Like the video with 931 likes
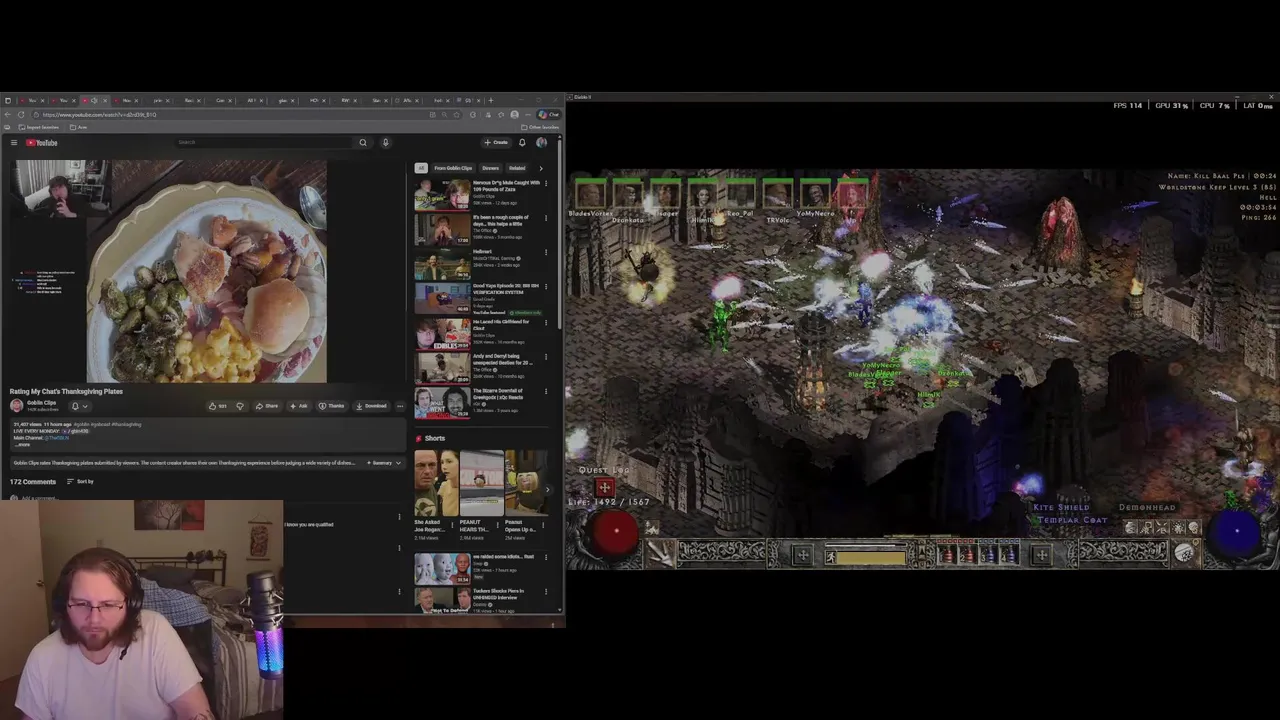Image resolution: width=1280 pixels, height=720 pixels. click(x=217, y=406)
